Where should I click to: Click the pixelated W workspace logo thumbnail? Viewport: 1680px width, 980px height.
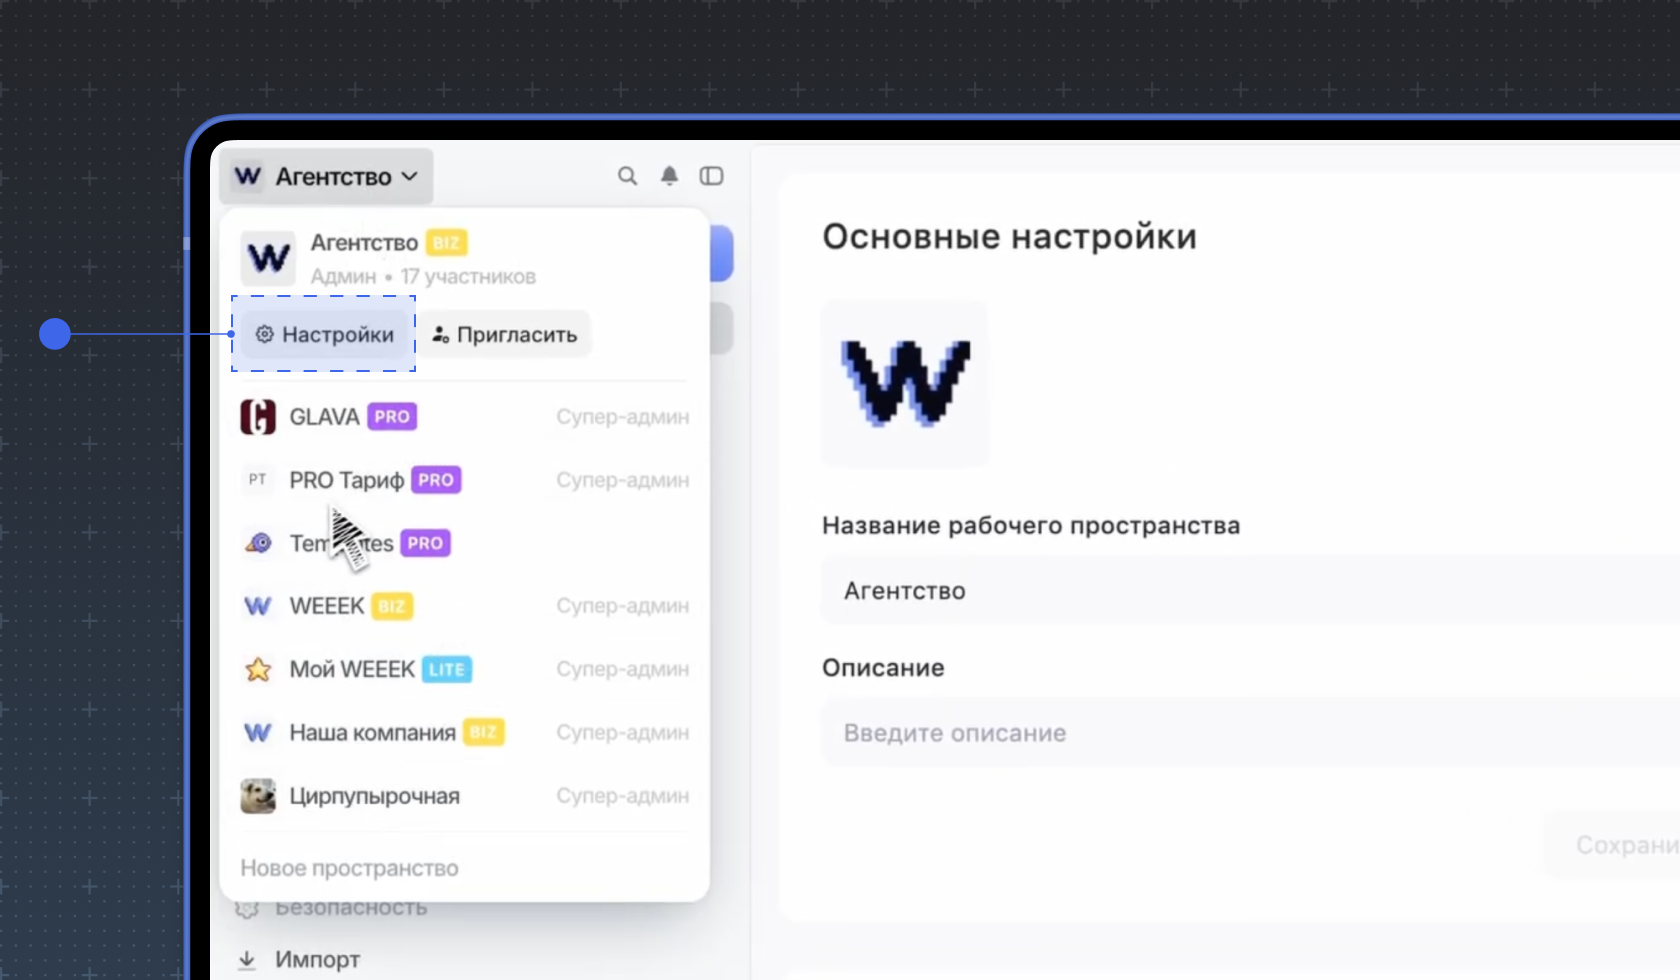tap(903, 384)
